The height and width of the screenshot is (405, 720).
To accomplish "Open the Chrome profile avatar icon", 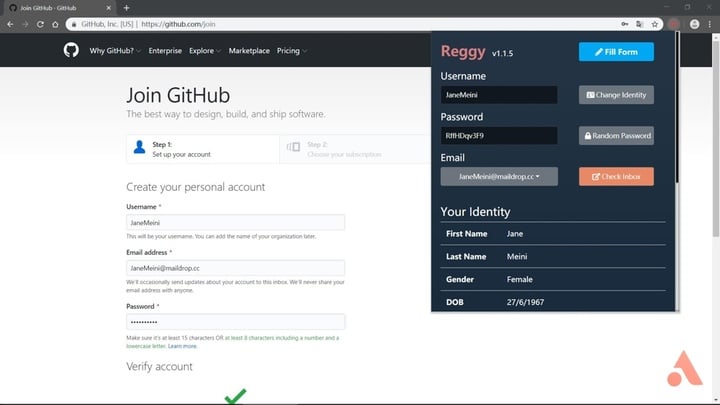I will coord(693,23).
